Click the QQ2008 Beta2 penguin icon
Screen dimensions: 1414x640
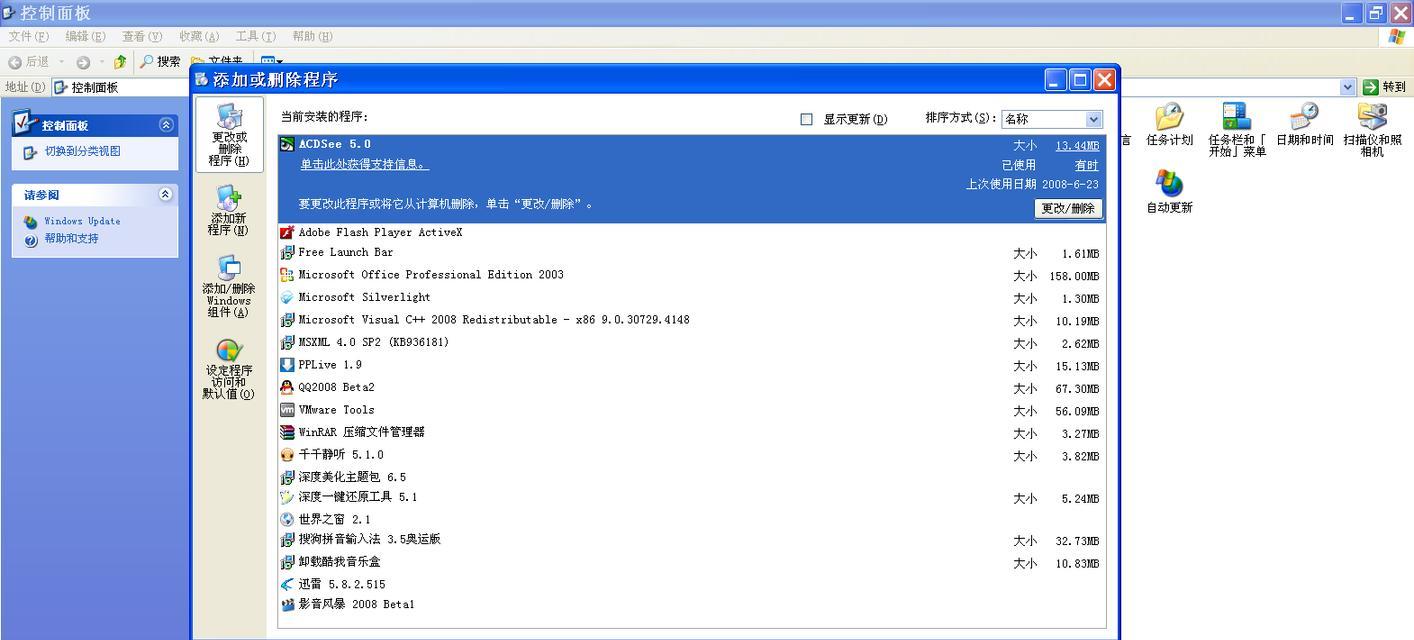click(287, 388)
